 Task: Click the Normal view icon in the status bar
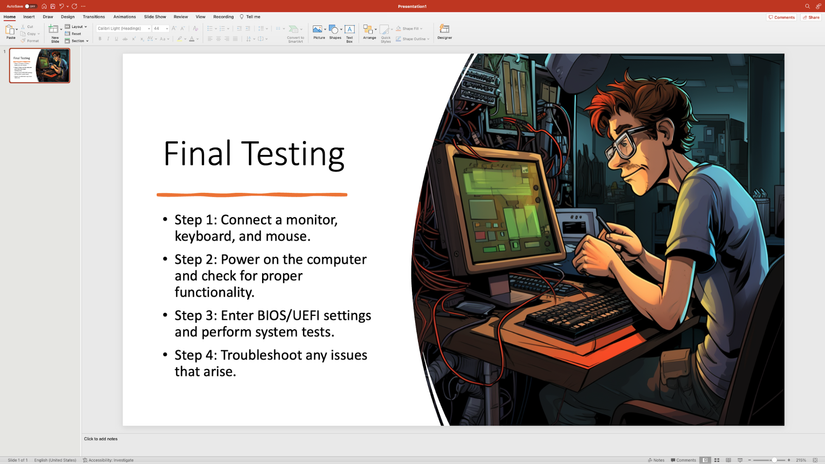tap(705, 460)
